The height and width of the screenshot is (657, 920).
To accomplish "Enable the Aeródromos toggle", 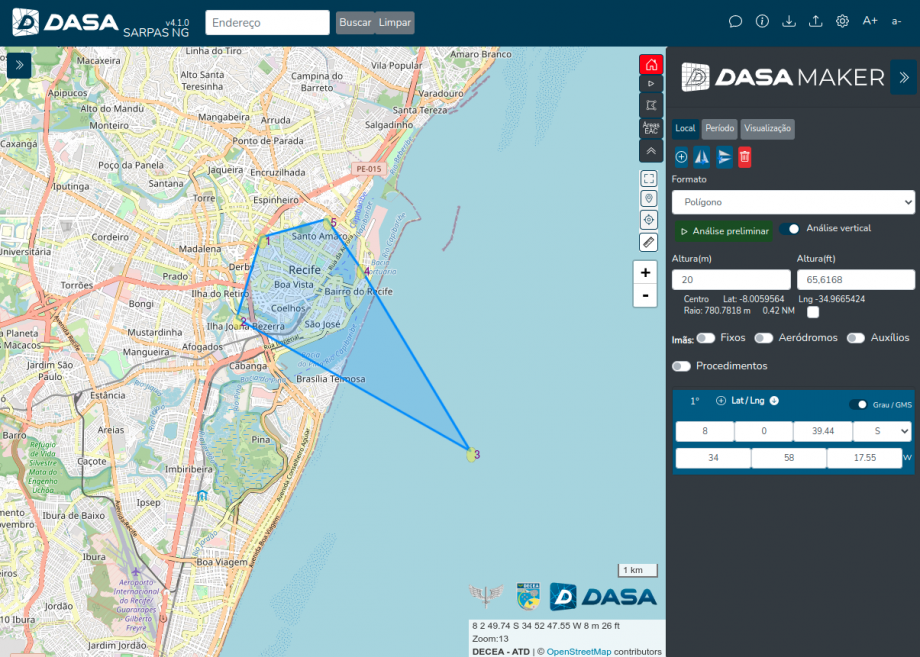I will tap(764, 338).
